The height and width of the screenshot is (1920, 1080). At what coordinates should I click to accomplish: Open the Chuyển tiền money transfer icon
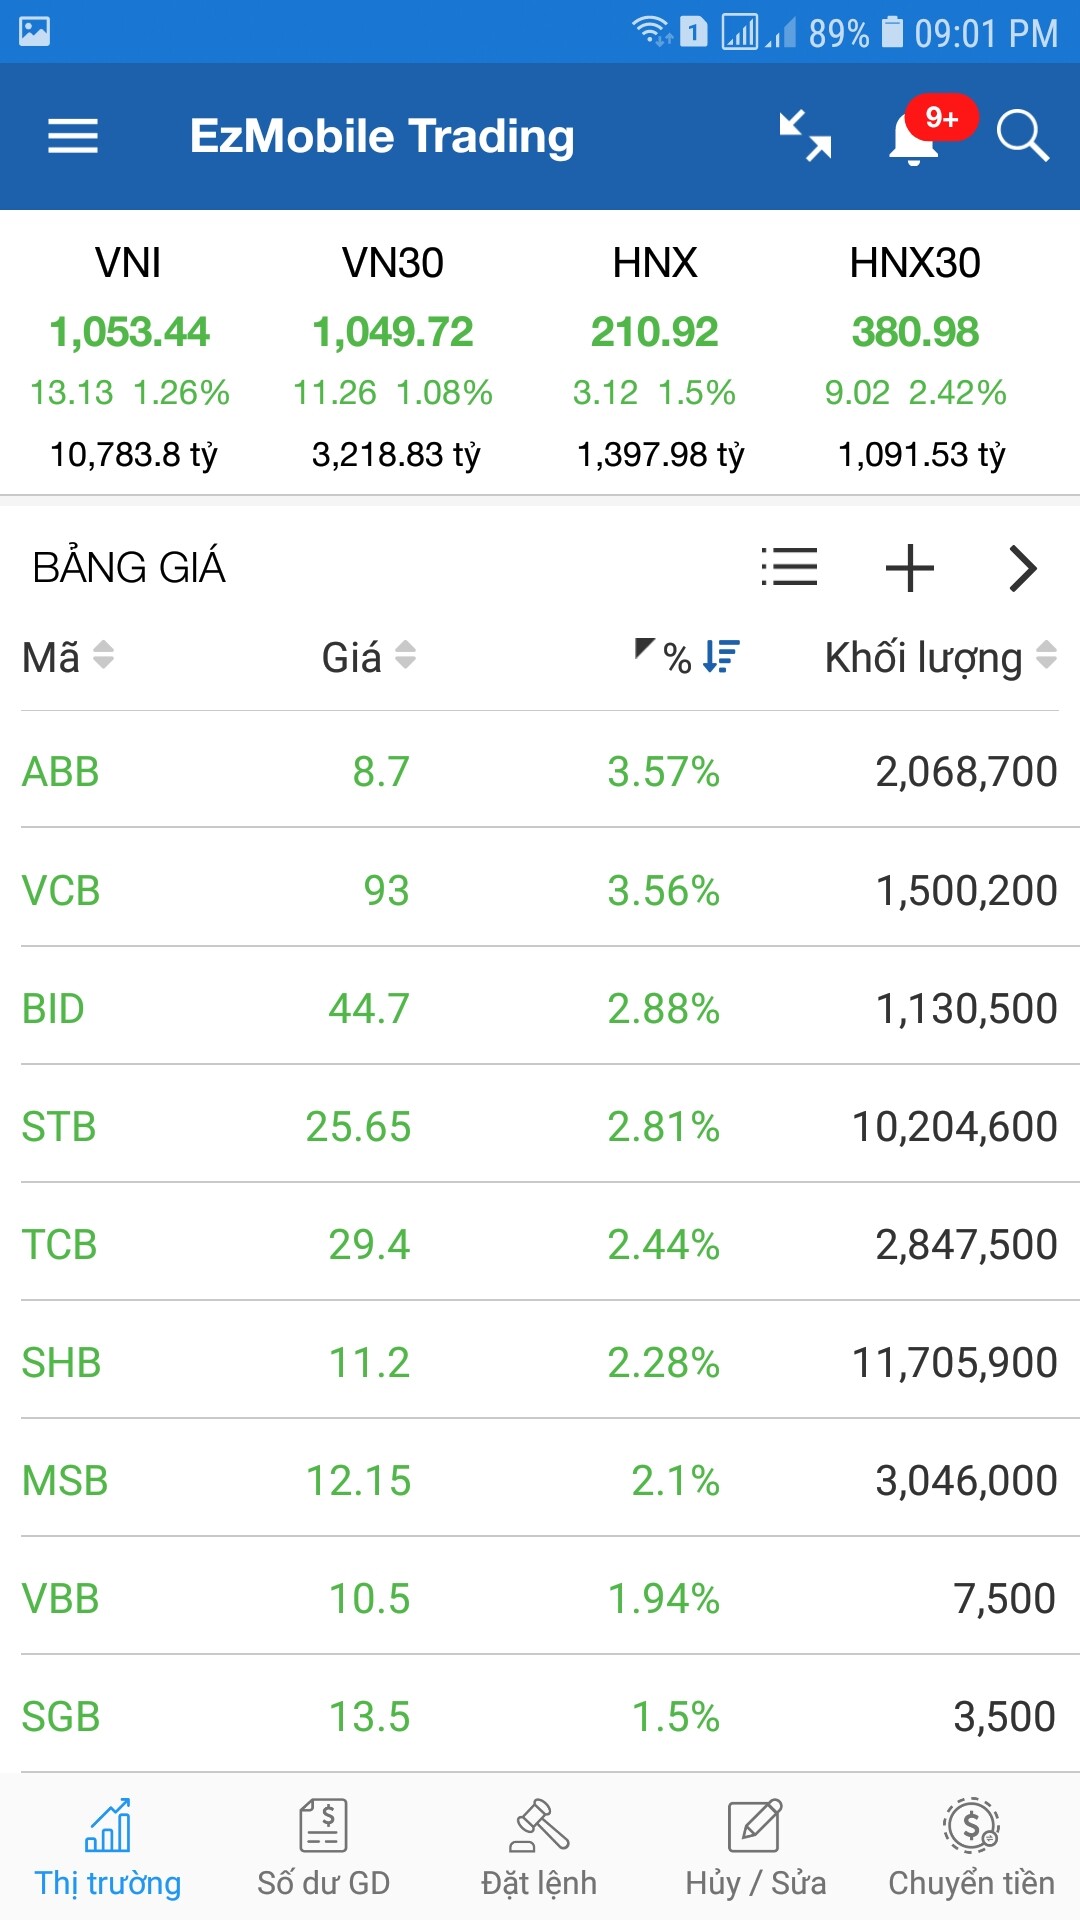(x=971, y=1826)
